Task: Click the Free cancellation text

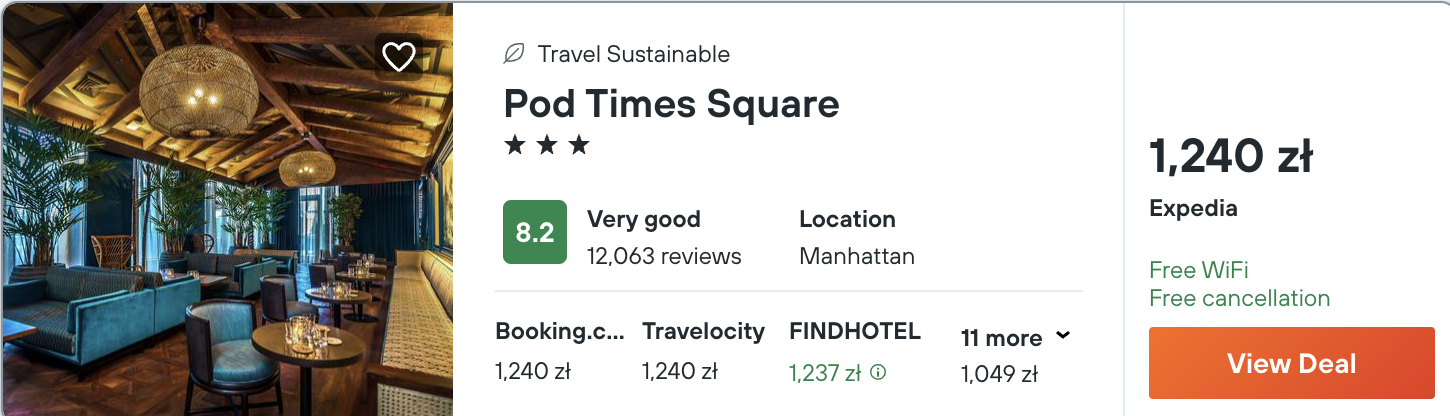Action: pos(1239,298)
